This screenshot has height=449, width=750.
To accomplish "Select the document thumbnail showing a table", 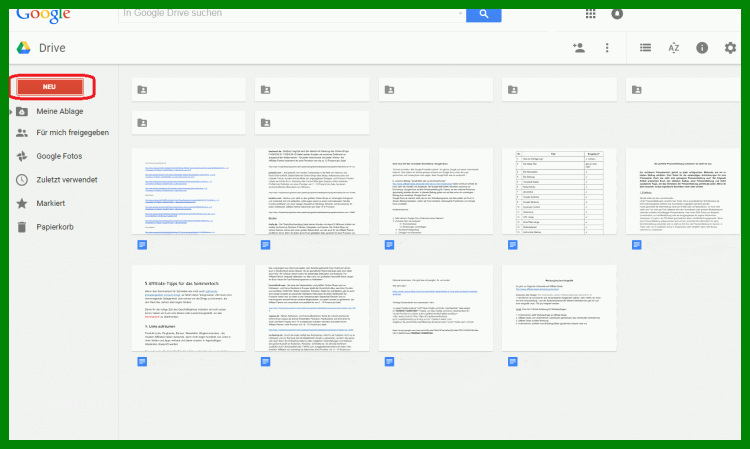I will click(559, 191).
